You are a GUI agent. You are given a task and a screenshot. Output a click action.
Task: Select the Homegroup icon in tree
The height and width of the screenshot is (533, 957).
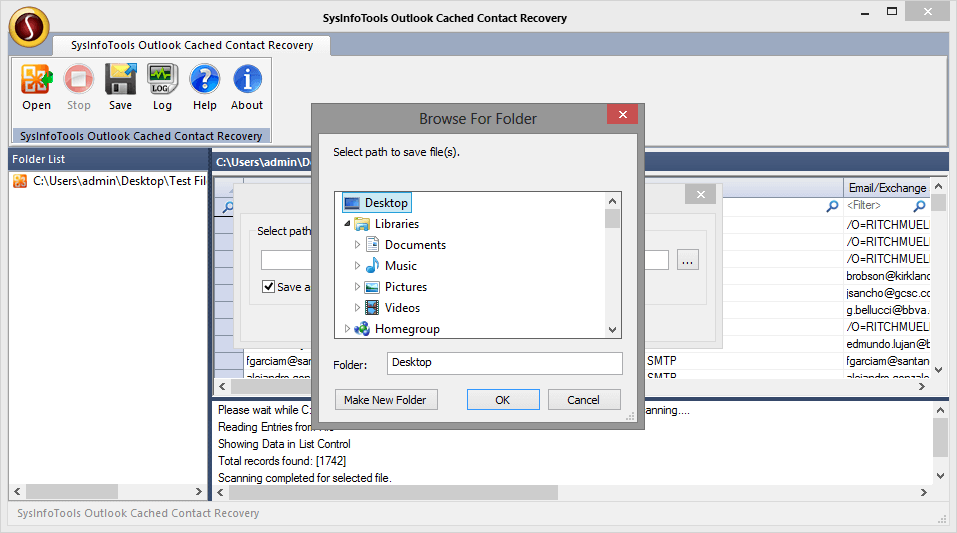[x=362, y=329]
